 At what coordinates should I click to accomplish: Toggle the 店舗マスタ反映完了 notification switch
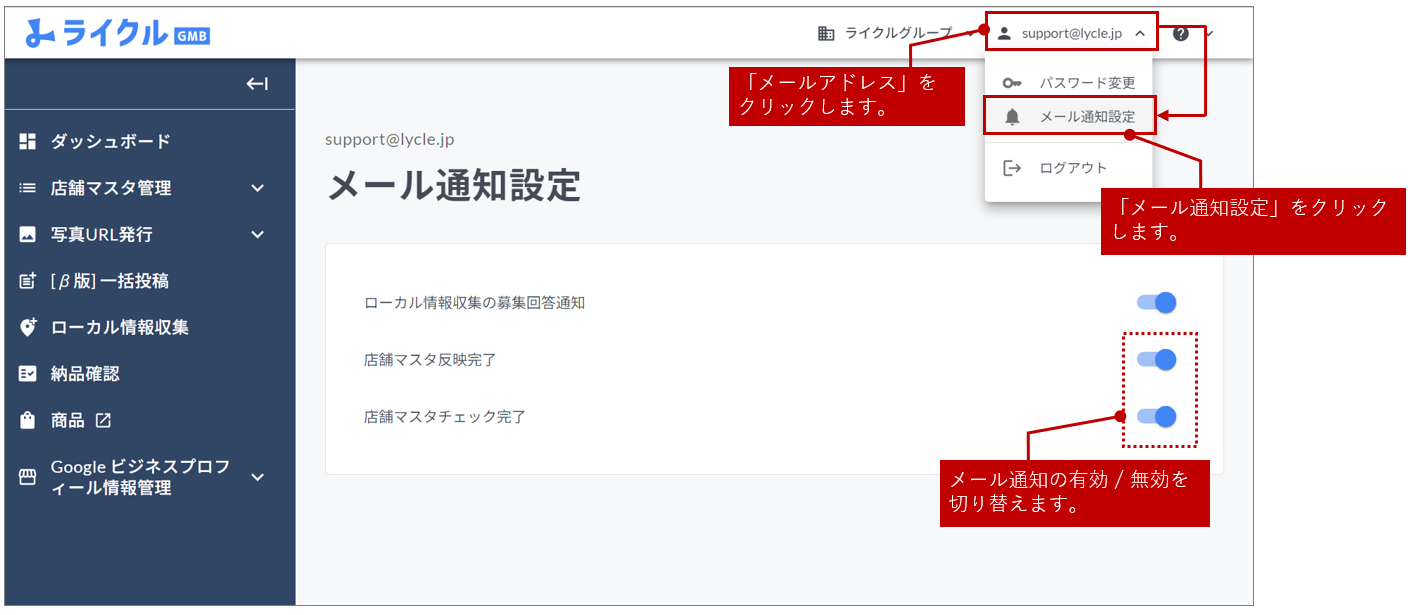click(1157, 360)
